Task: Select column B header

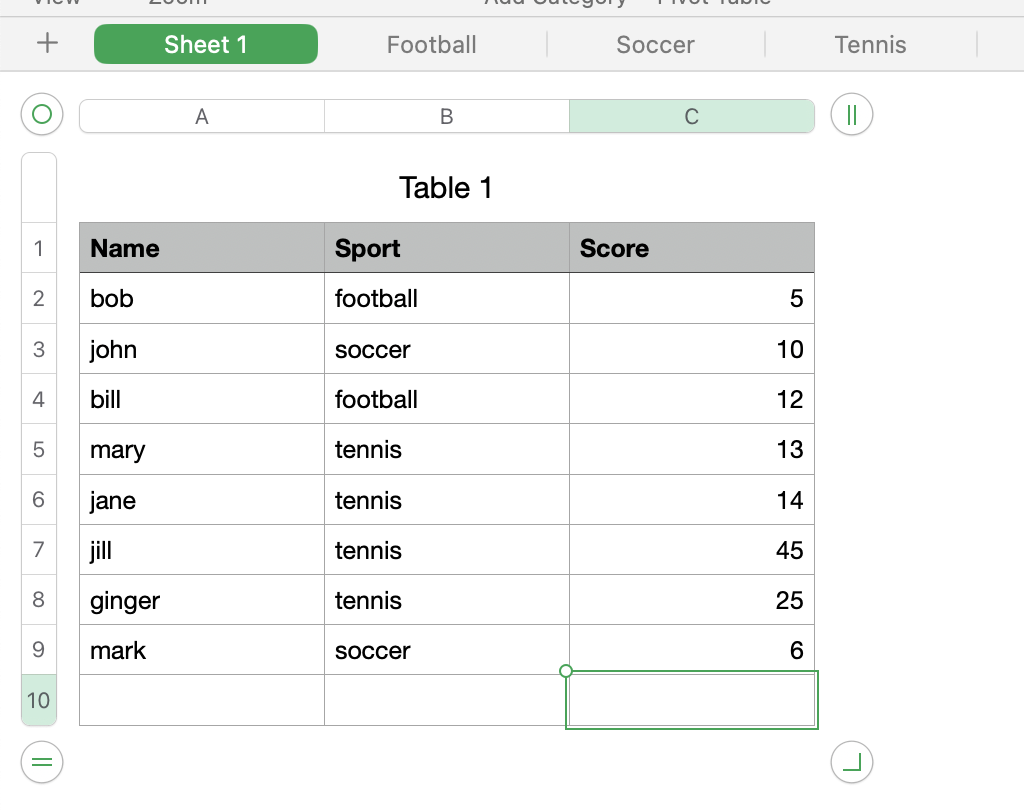Action: pos(447,117)
